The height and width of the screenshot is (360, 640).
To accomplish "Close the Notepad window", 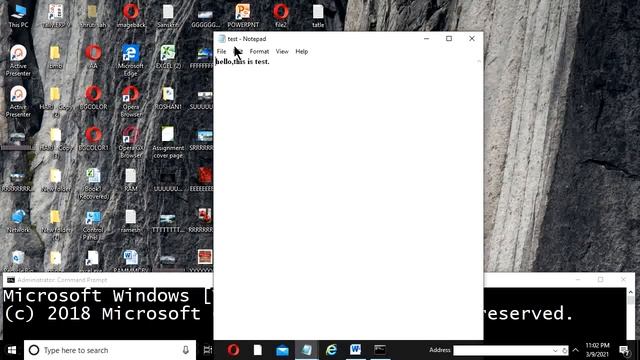I will [472, 38].
